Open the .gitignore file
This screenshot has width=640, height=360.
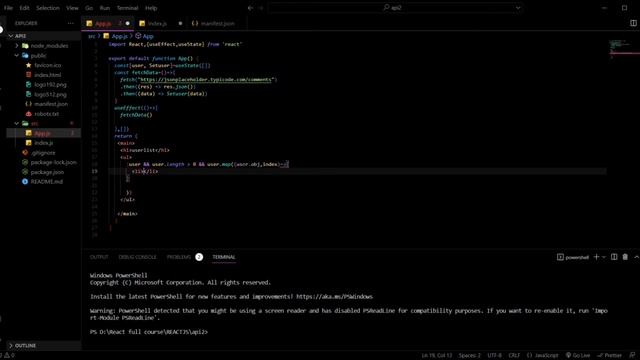tap(43, 153)
